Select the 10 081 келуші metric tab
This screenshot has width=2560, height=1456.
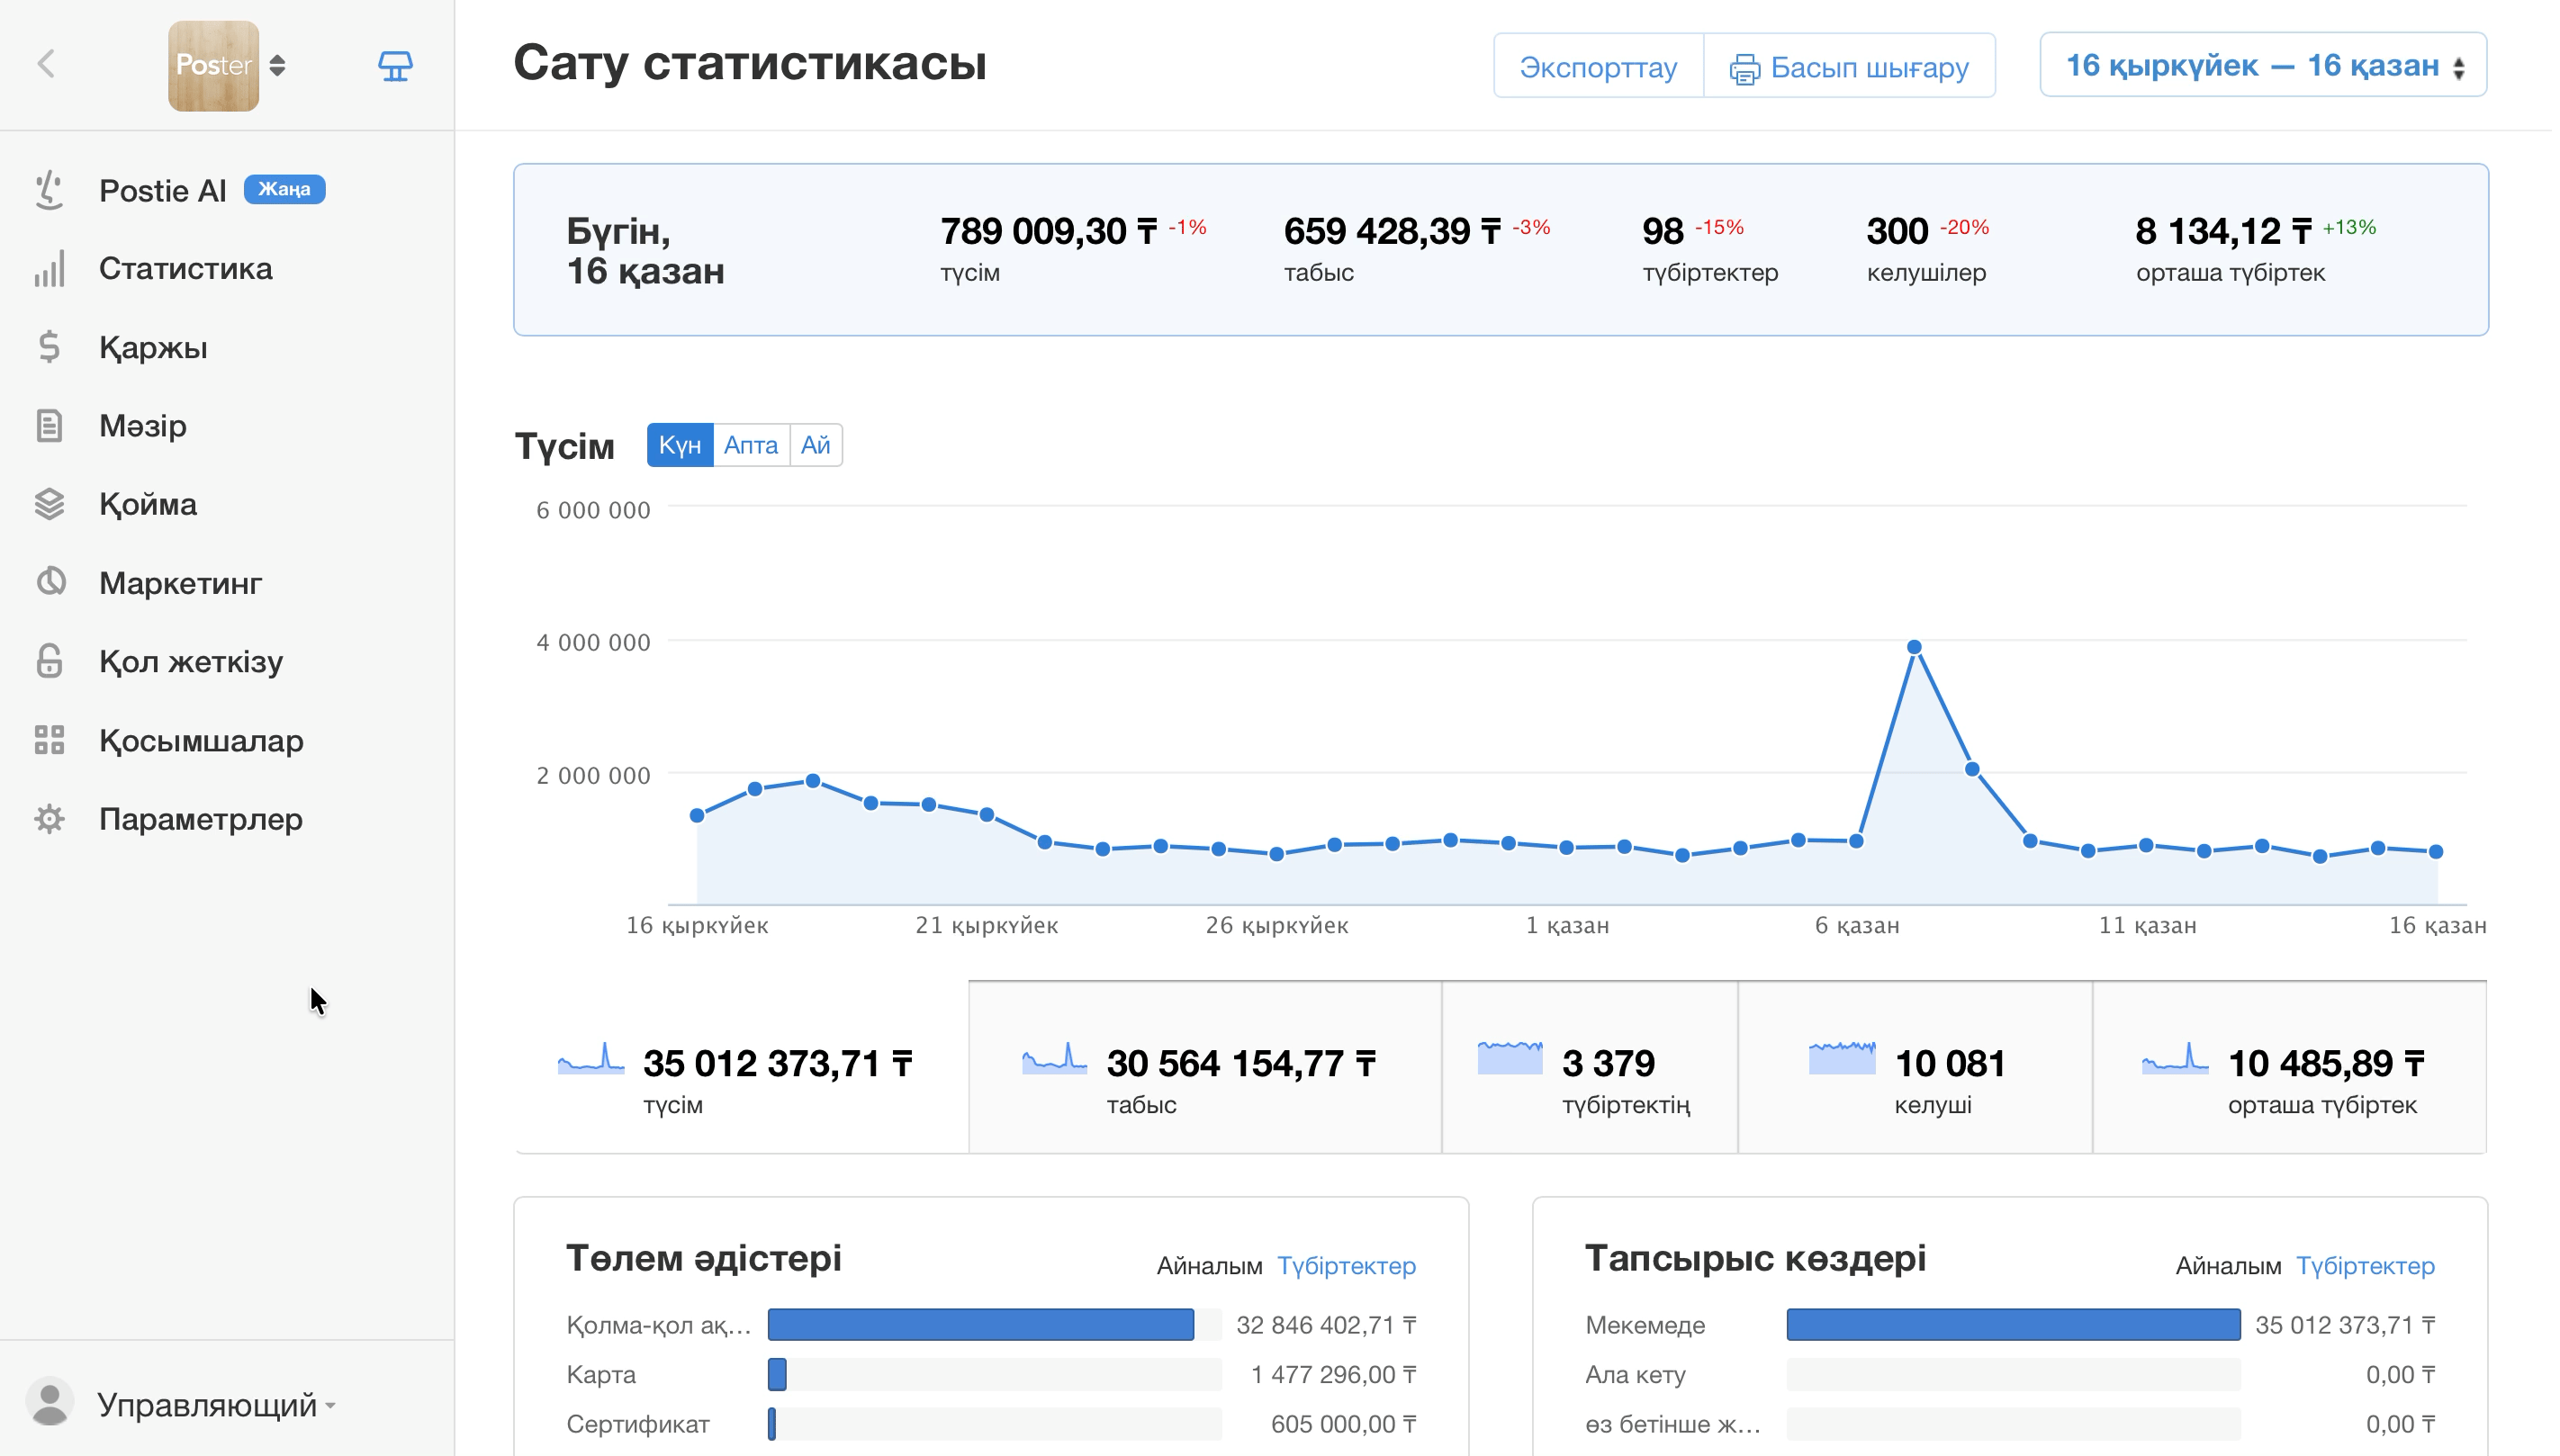coord(1915,1068)
